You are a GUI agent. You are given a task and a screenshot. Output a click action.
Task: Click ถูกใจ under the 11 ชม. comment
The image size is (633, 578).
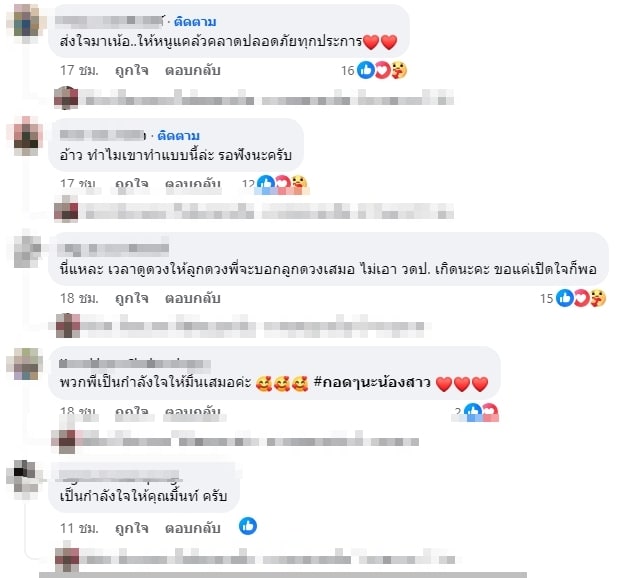click(x=132, y=528)
